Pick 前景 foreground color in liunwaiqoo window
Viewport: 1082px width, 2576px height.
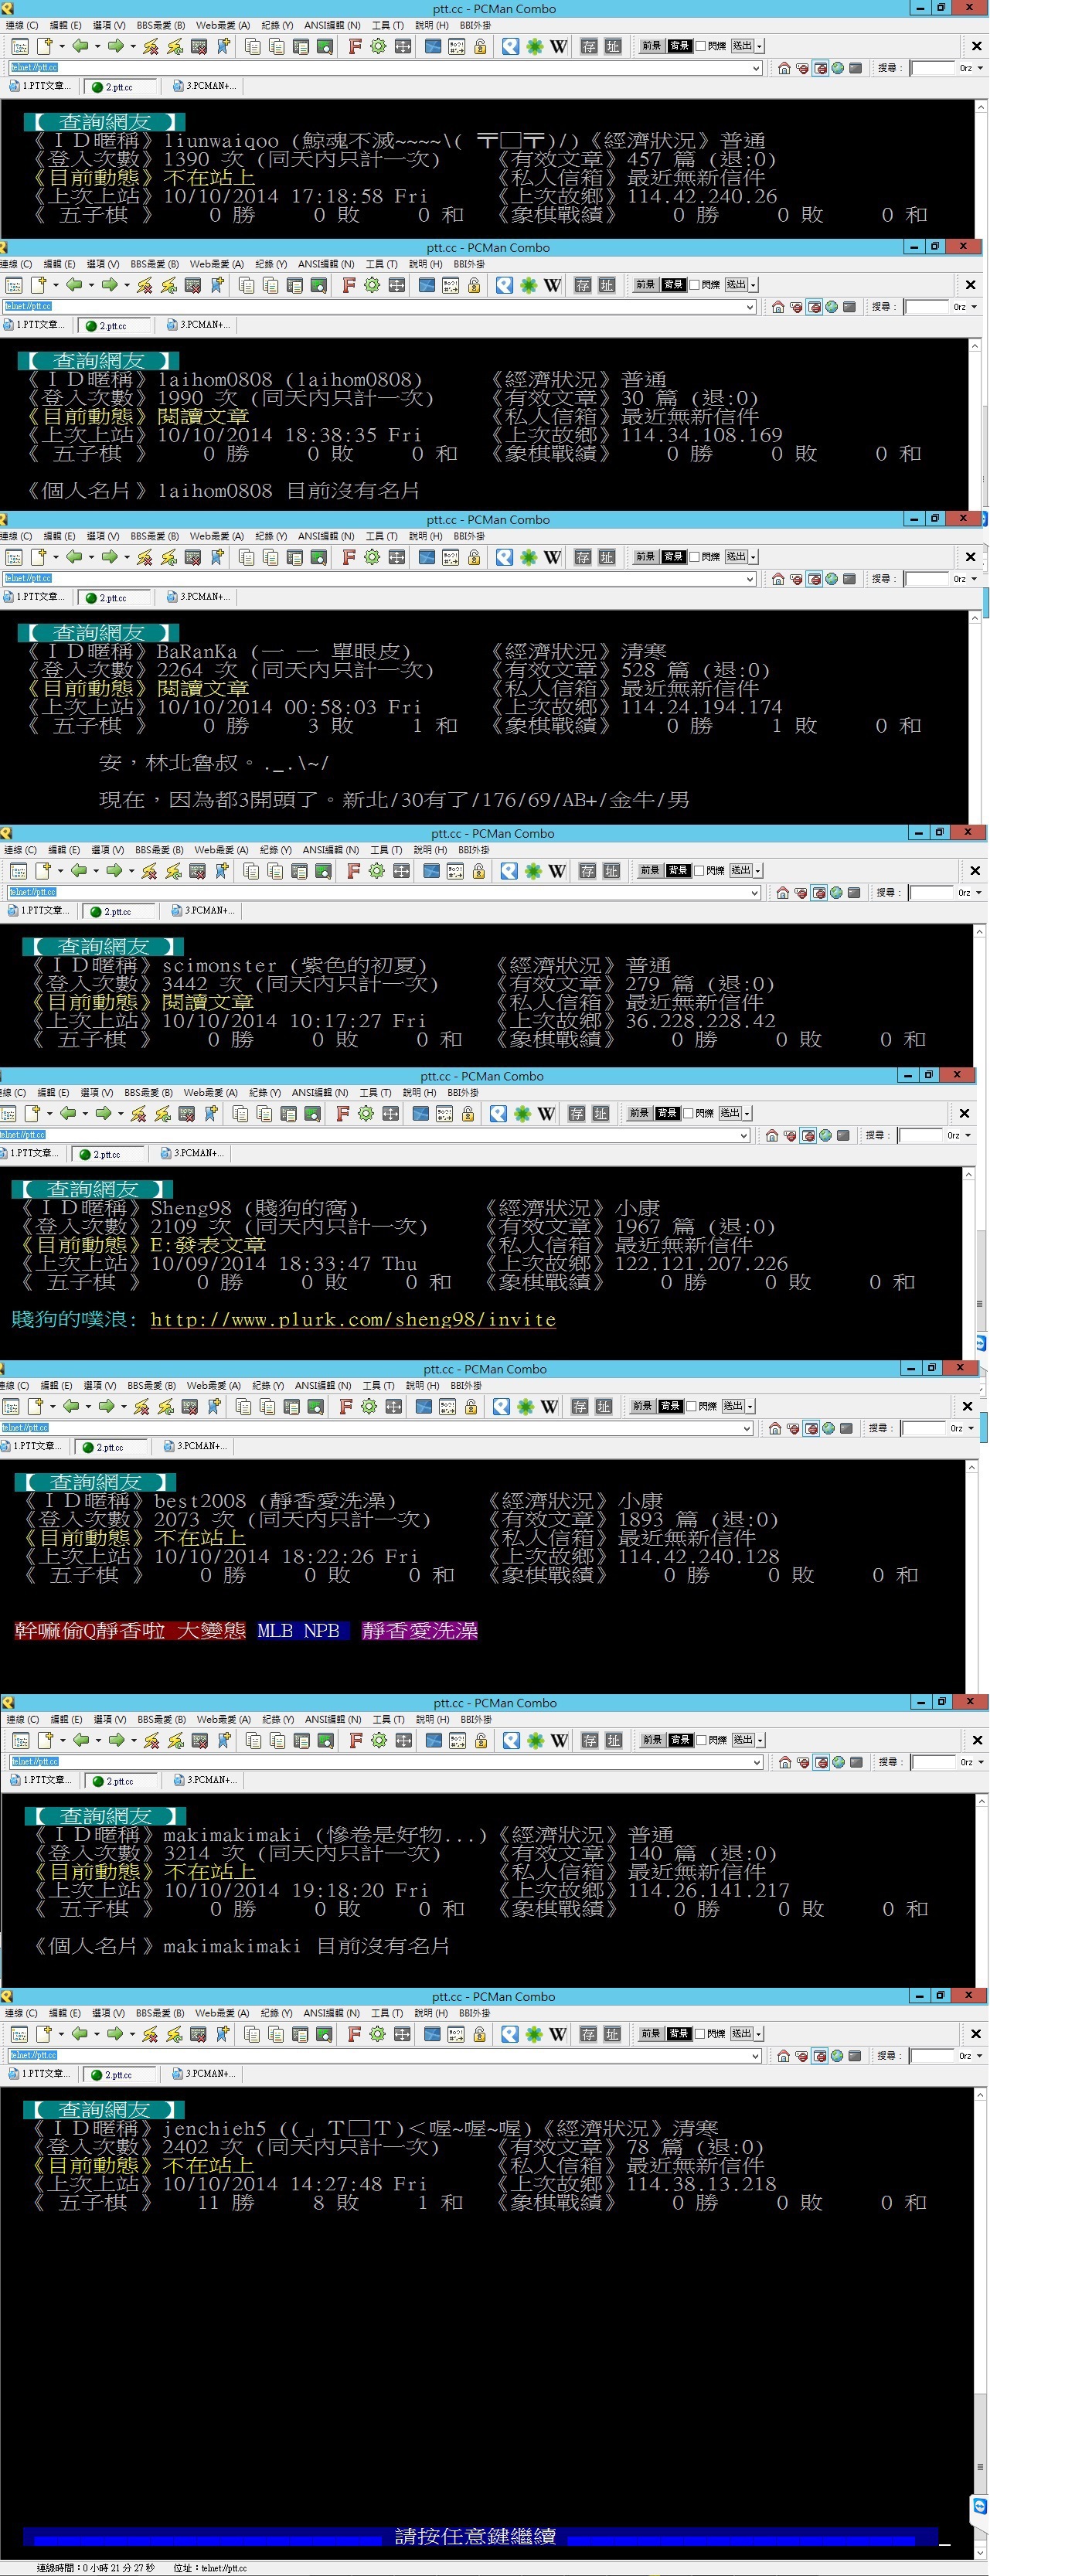(651, 46)
